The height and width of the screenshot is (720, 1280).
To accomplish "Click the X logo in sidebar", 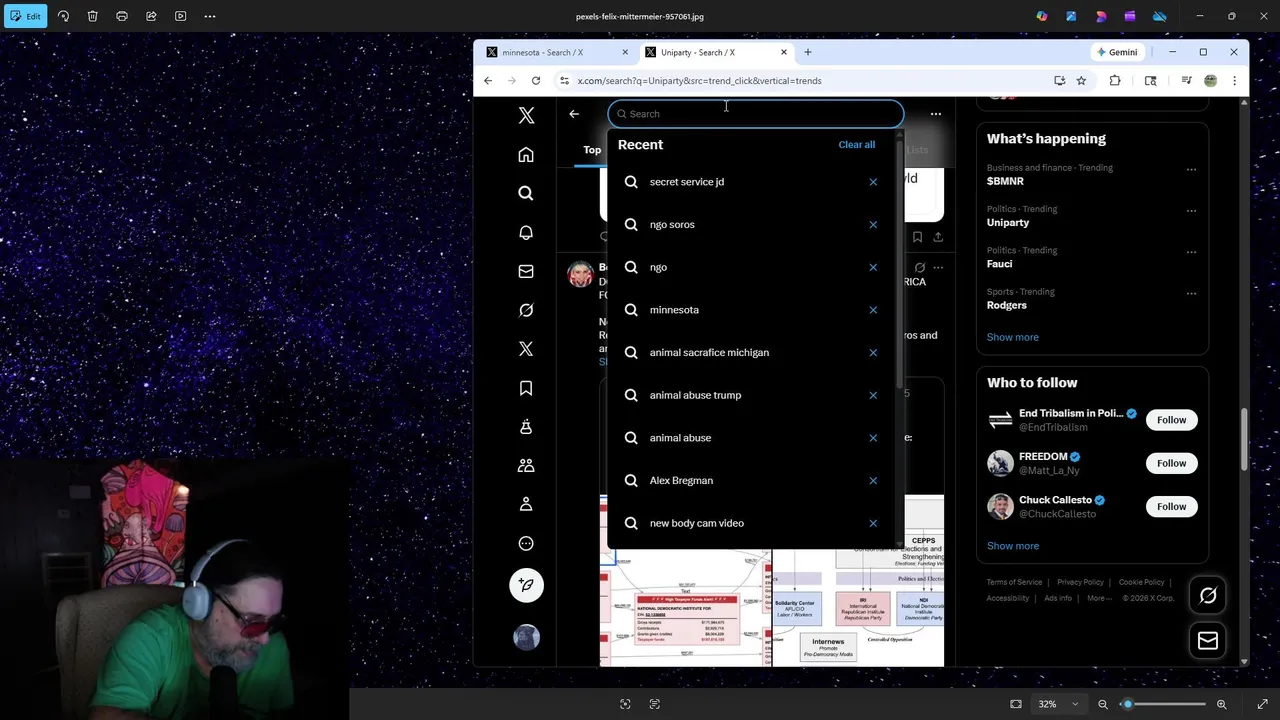I will click(x=526, y=115).
